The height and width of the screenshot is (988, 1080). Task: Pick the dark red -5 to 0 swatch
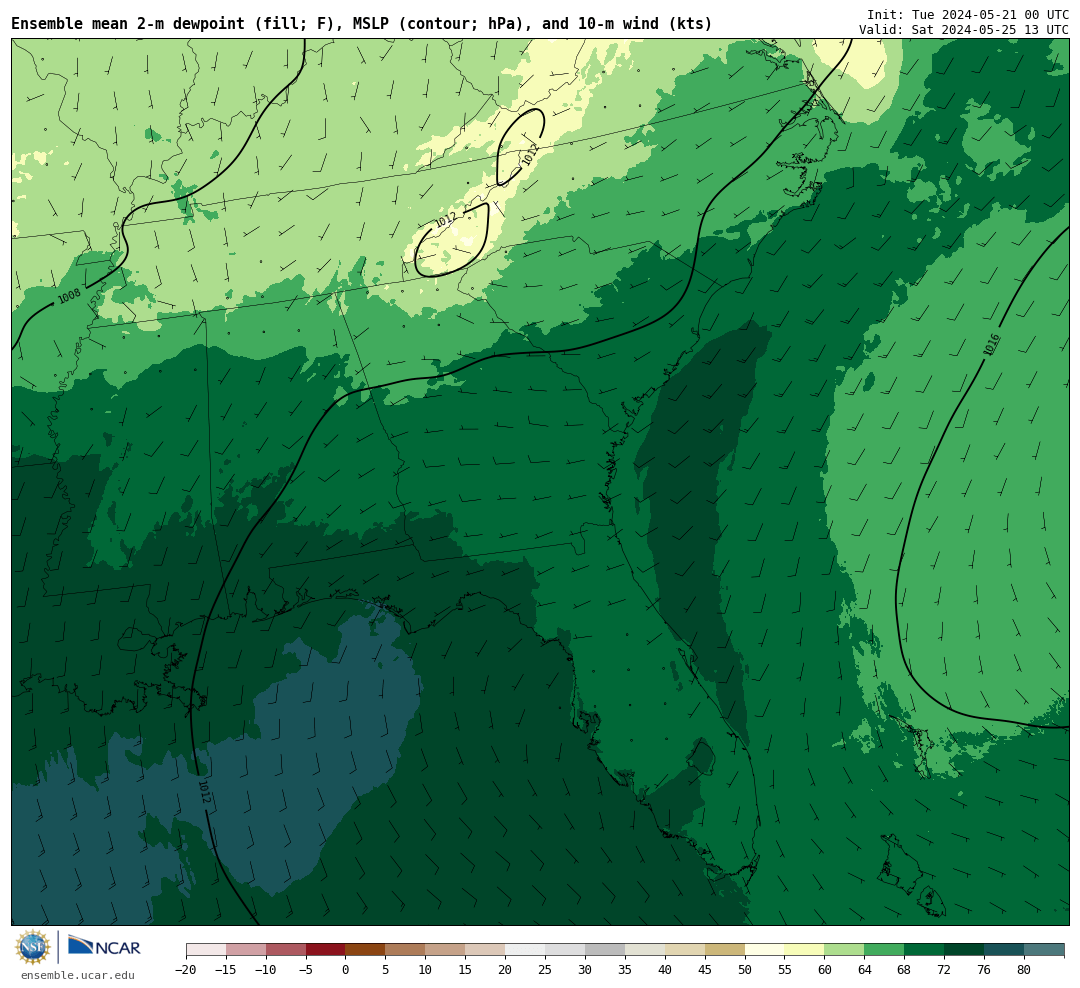(326, 950)
